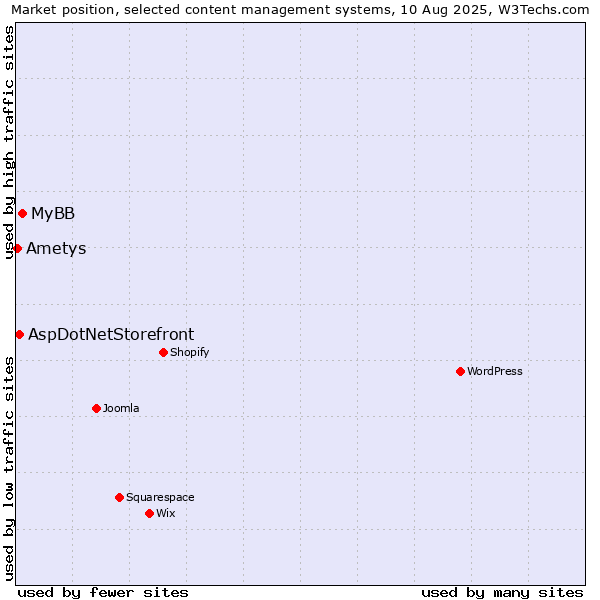Click the Joomla label text
The width and height of the screenshot is (600, 600).
(x=121, y=408)
